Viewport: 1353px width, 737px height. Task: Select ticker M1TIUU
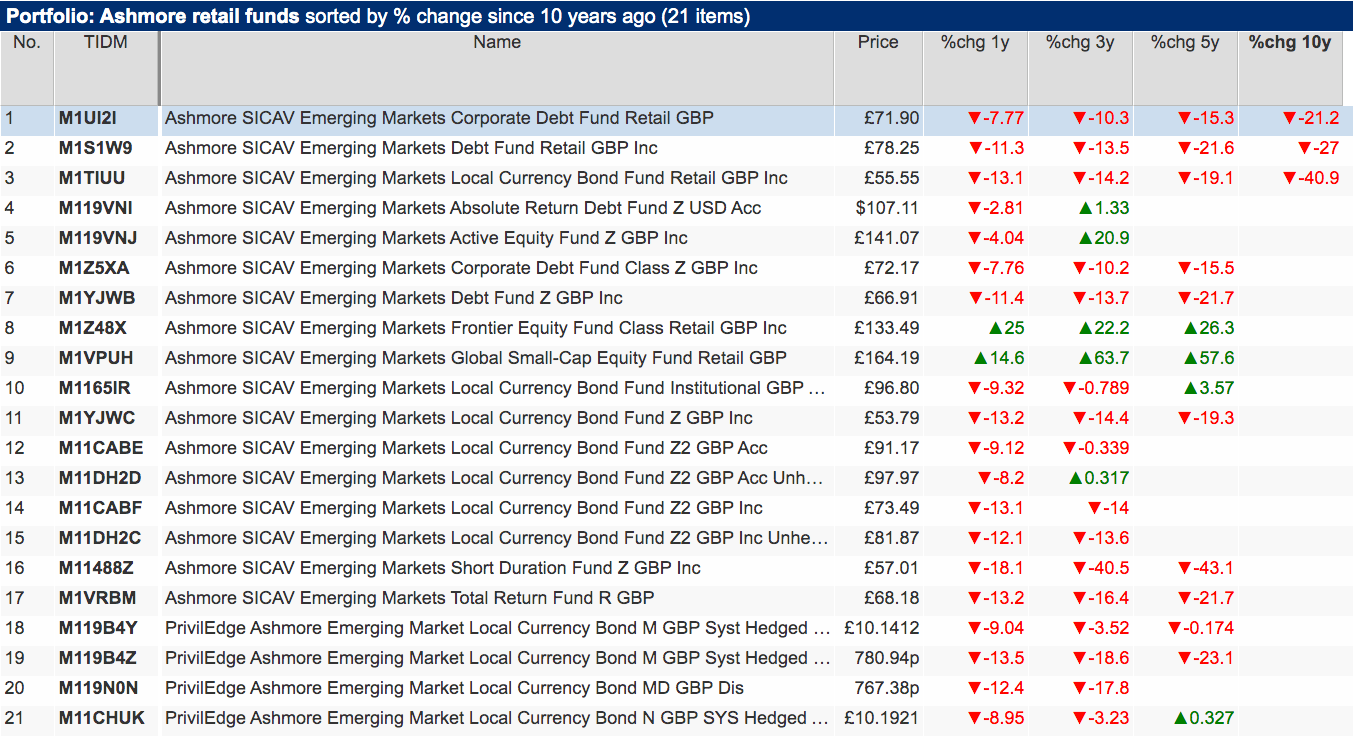(x=93, y=178)
